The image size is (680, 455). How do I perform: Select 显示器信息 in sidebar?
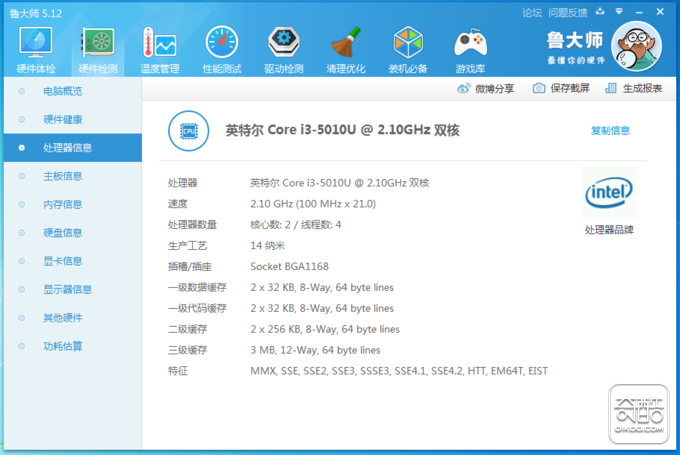point(73,289)
